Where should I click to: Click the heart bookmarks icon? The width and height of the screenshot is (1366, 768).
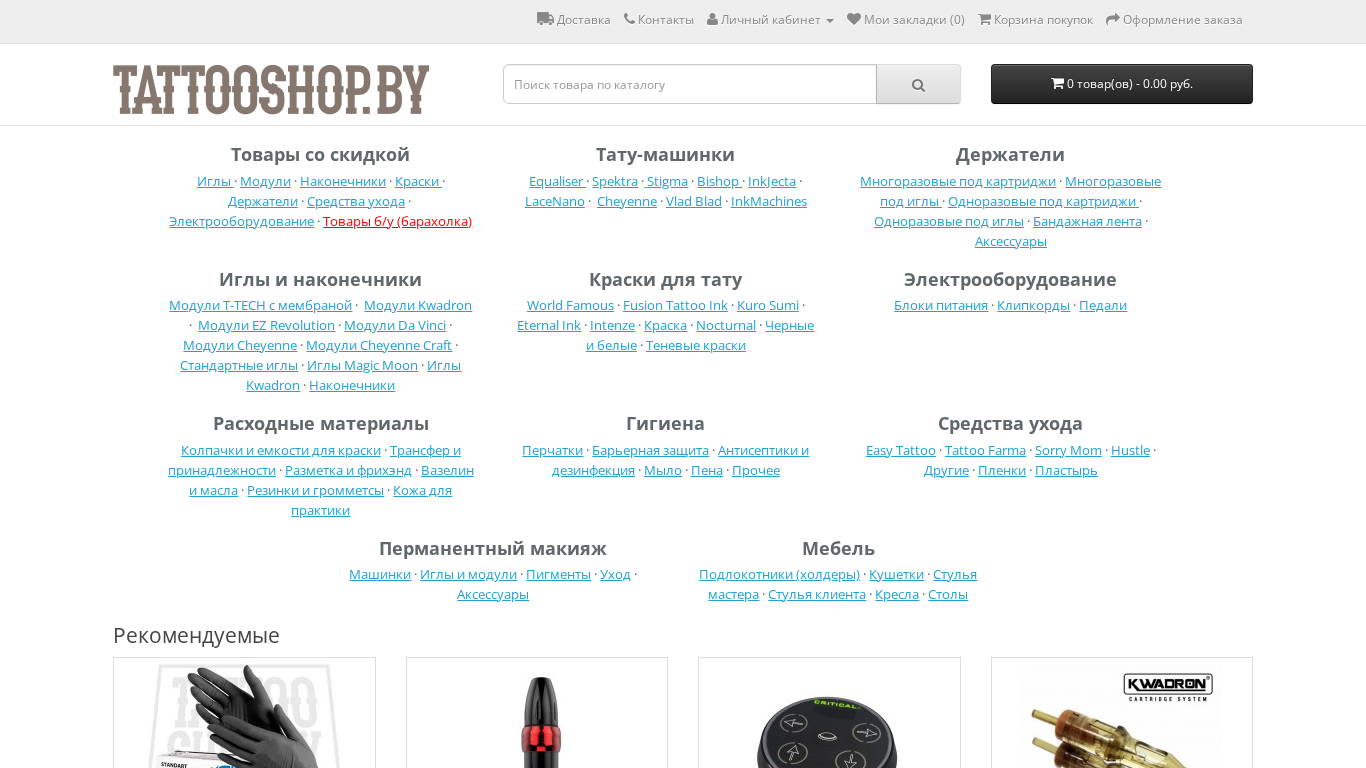tap(854, 19)
